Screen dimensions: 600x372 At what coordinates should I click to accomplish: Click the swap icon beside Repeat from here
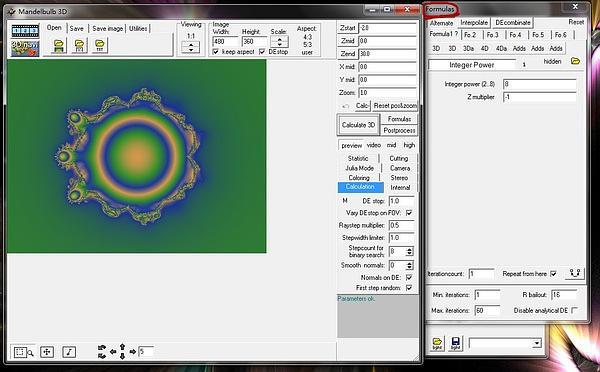tap(575, 273)
